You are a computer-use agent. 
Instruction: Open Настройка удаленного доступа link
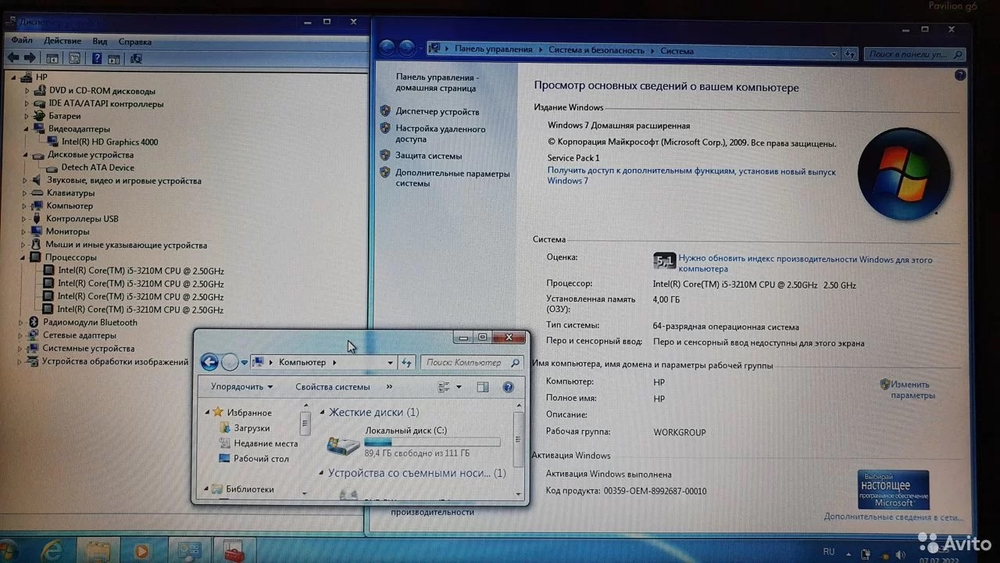(440, 134)
